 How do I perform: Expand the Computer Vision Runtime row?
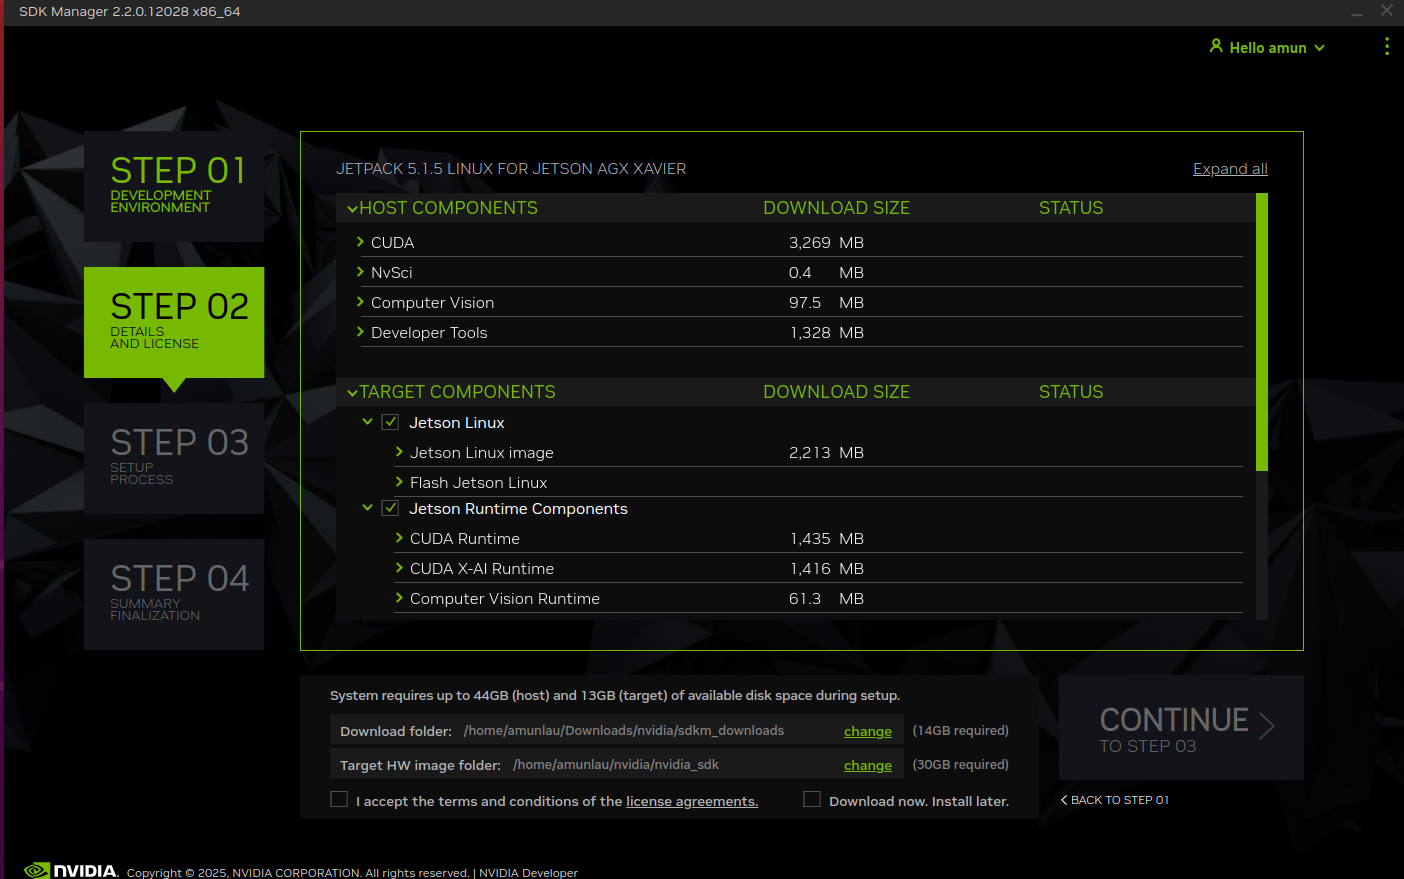(x=399, y=598)
